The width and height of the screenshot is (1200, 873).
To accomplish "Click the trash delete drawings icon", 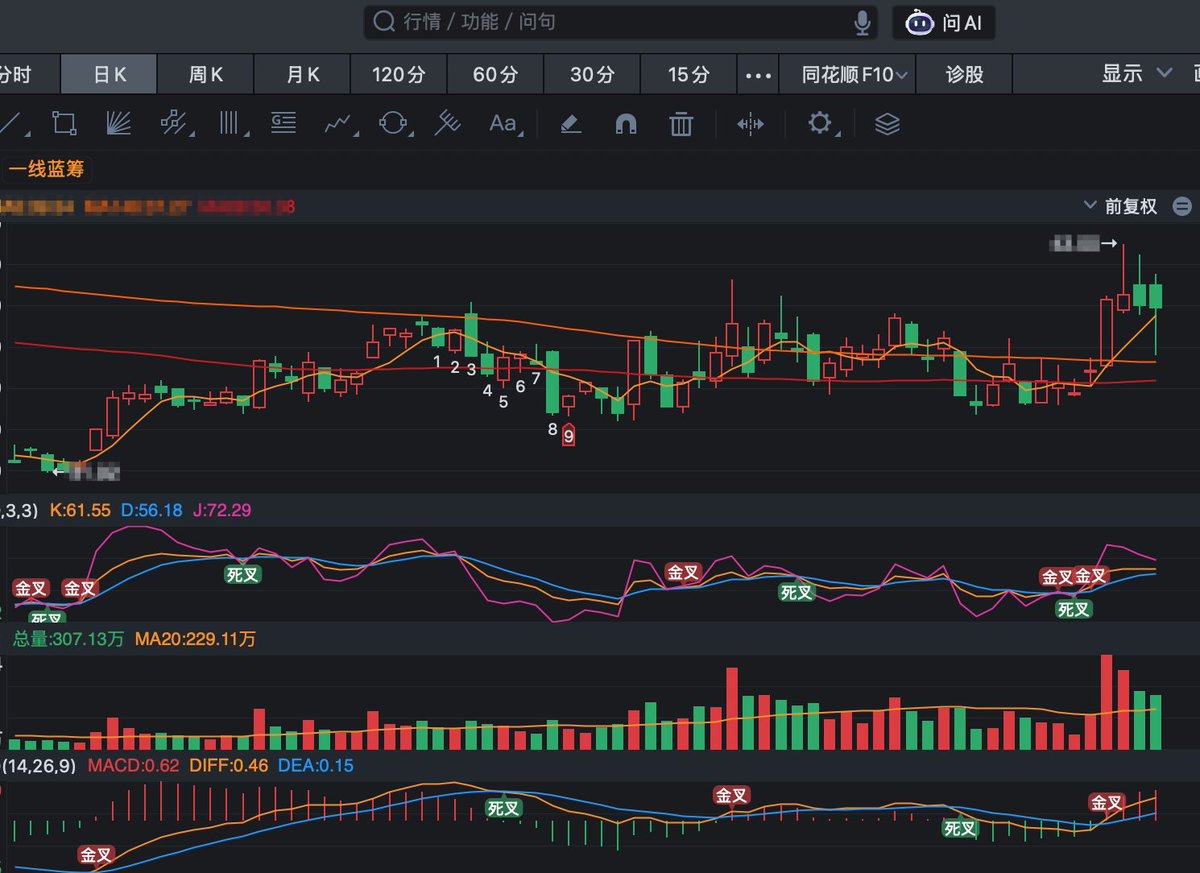I will click(681, 124).
